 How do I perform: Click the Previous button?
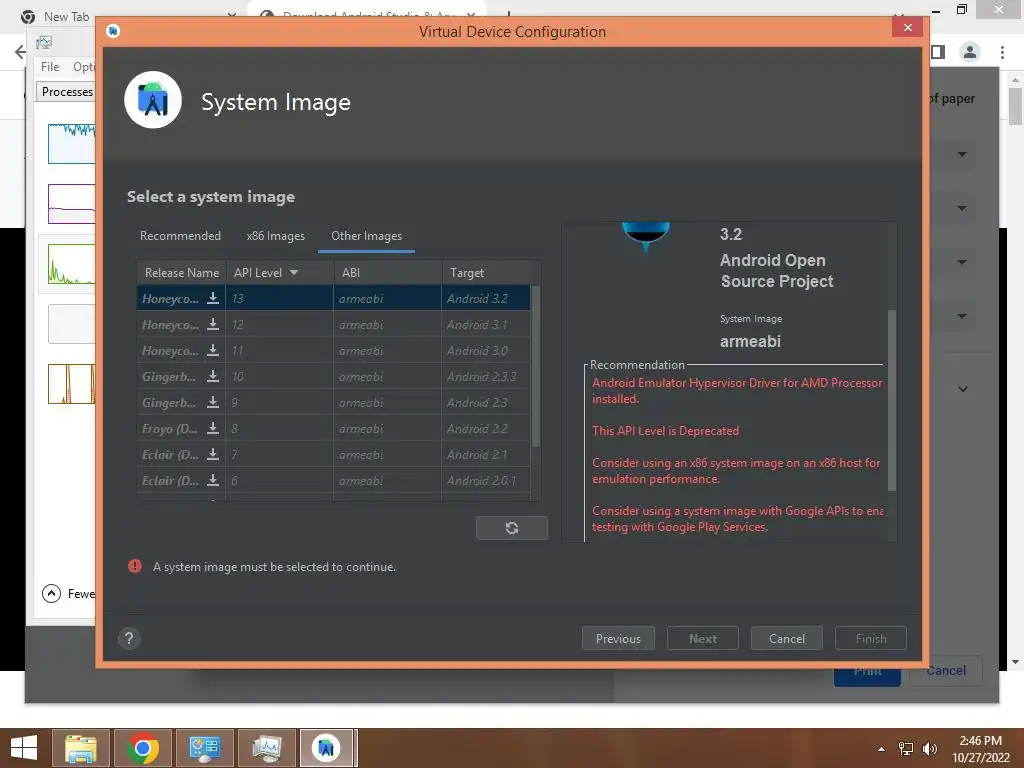618,638
